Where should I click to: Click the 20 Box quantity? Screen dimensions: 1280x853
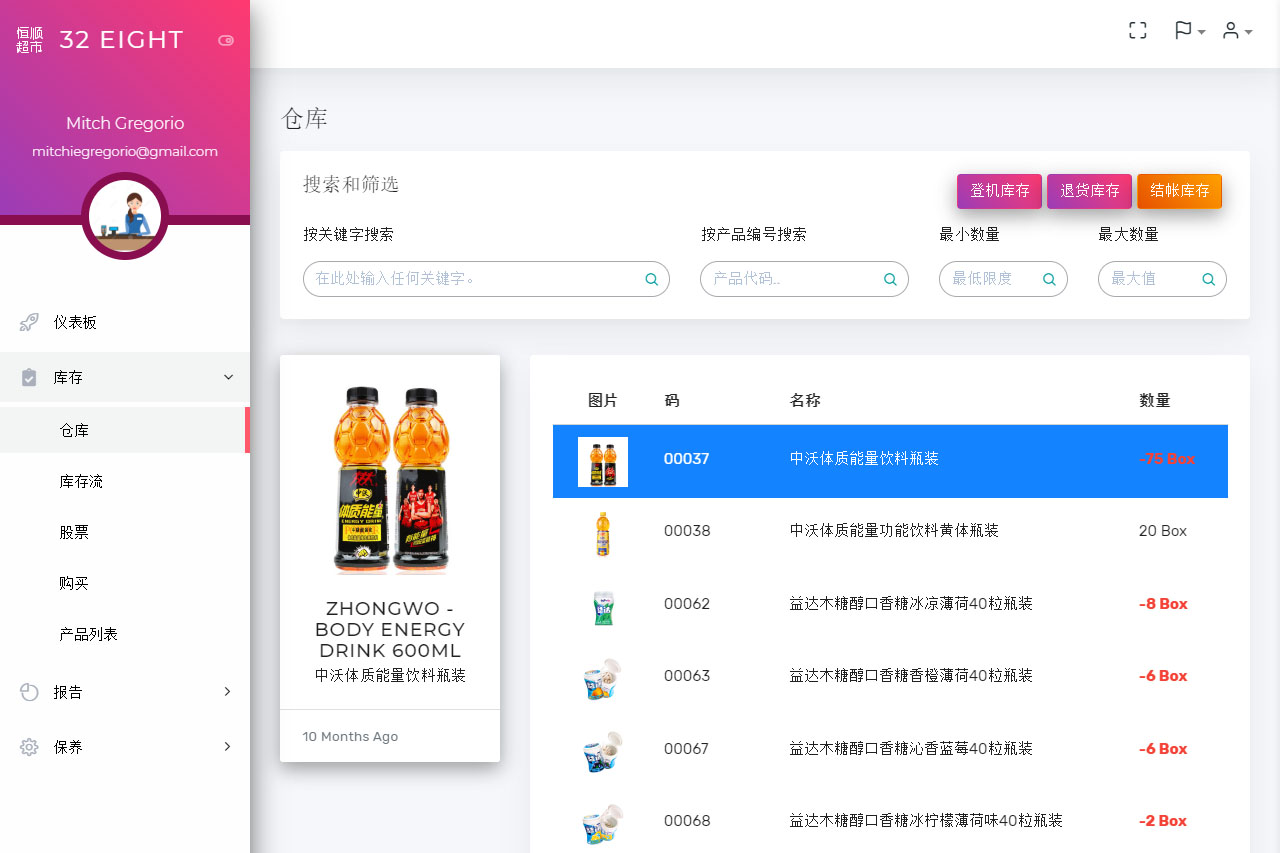[1163, 531]
